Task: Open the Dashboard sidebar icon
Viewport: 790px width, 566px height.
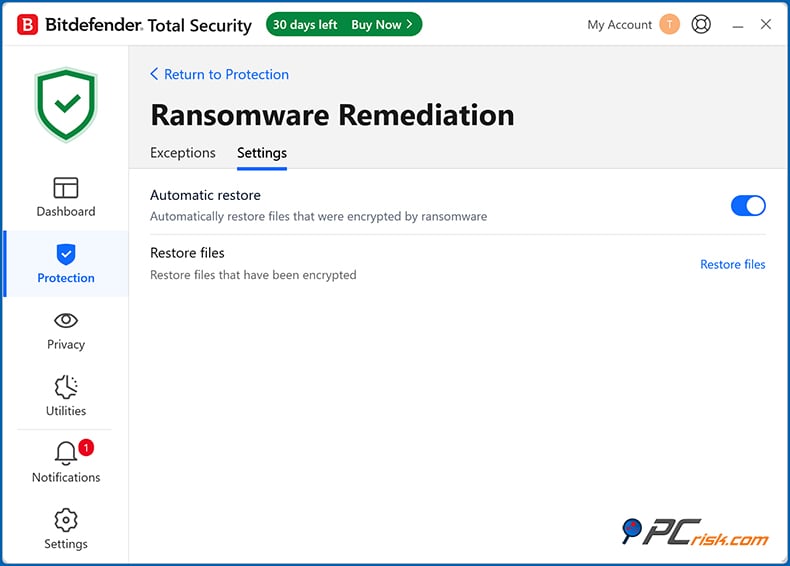Action: point(66,188)
